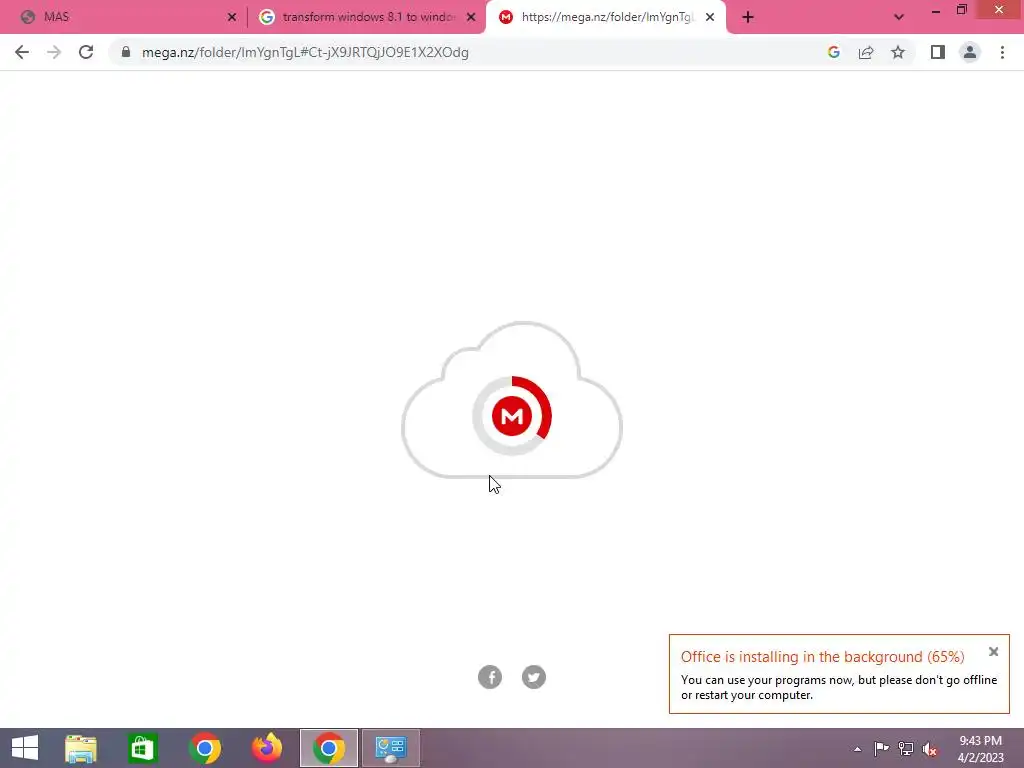Switch to the transform windows 8.1 tab
The image size is (1024, 768).
pos(366,17)
